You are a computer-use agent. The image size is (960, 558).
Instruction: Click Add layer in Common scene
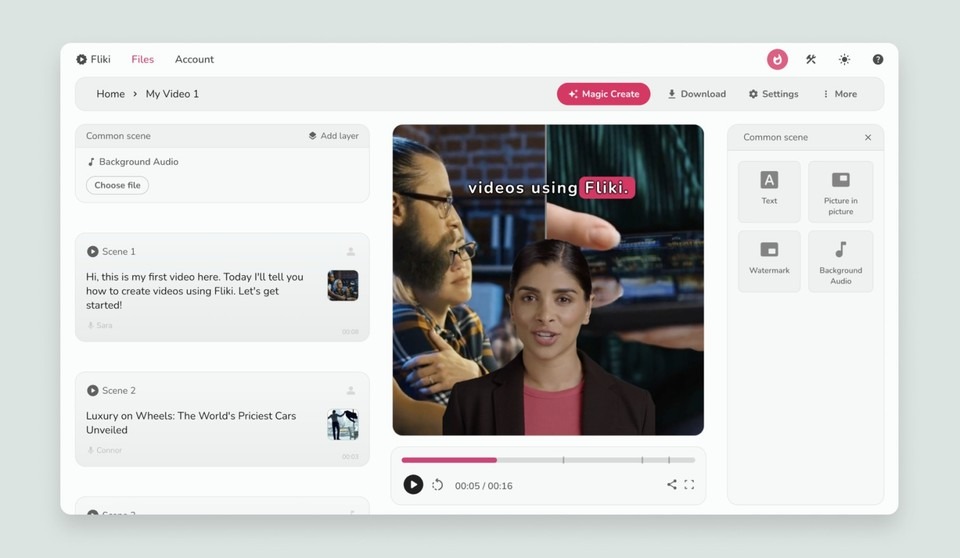333,136
